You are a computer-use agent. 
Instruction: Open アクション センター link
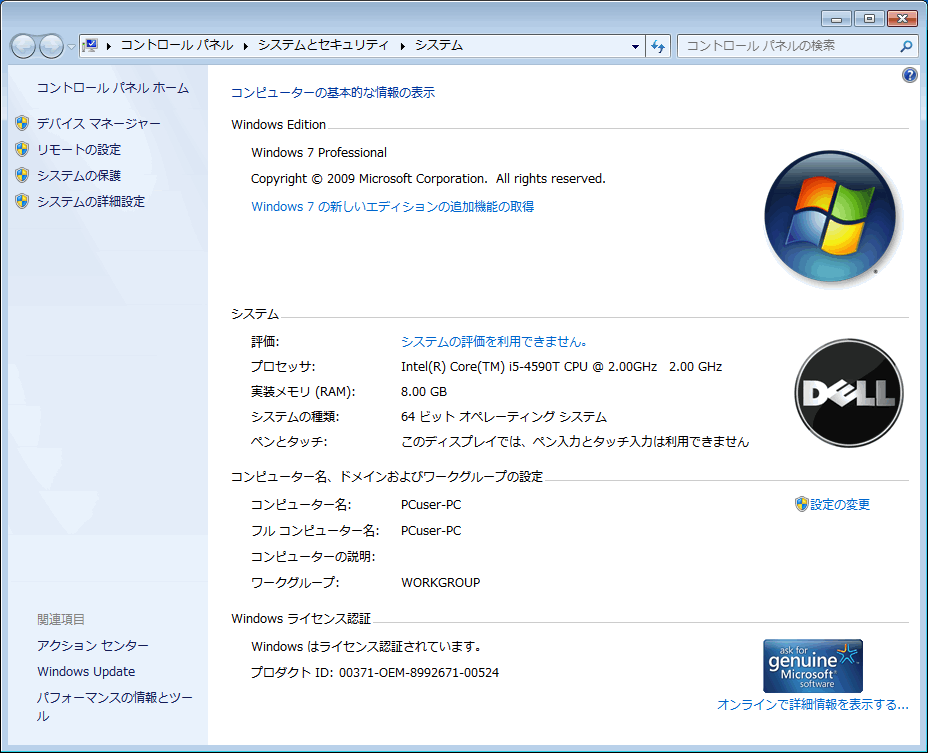click(x=93, y=646)
